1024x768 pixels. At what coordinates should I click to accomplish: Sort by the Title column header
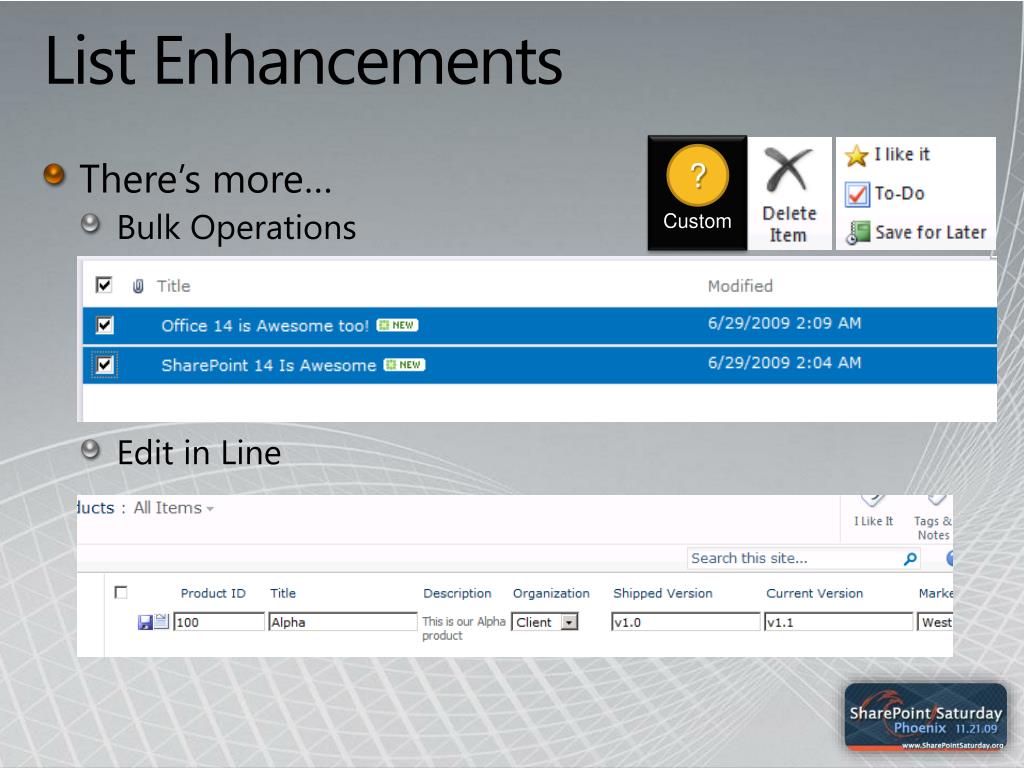pyautogui.click(x=173, y=286)
